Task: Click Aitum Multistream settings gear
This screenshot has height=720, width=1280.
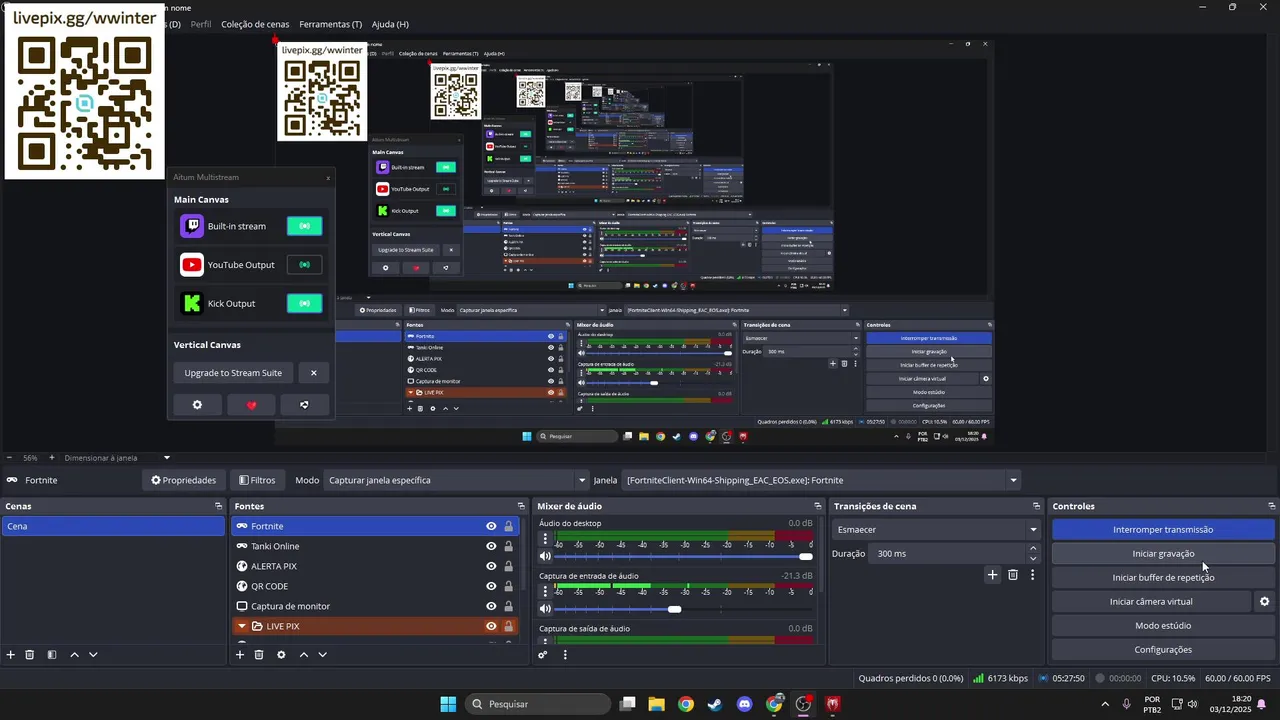Action: (x=197, y=405)
